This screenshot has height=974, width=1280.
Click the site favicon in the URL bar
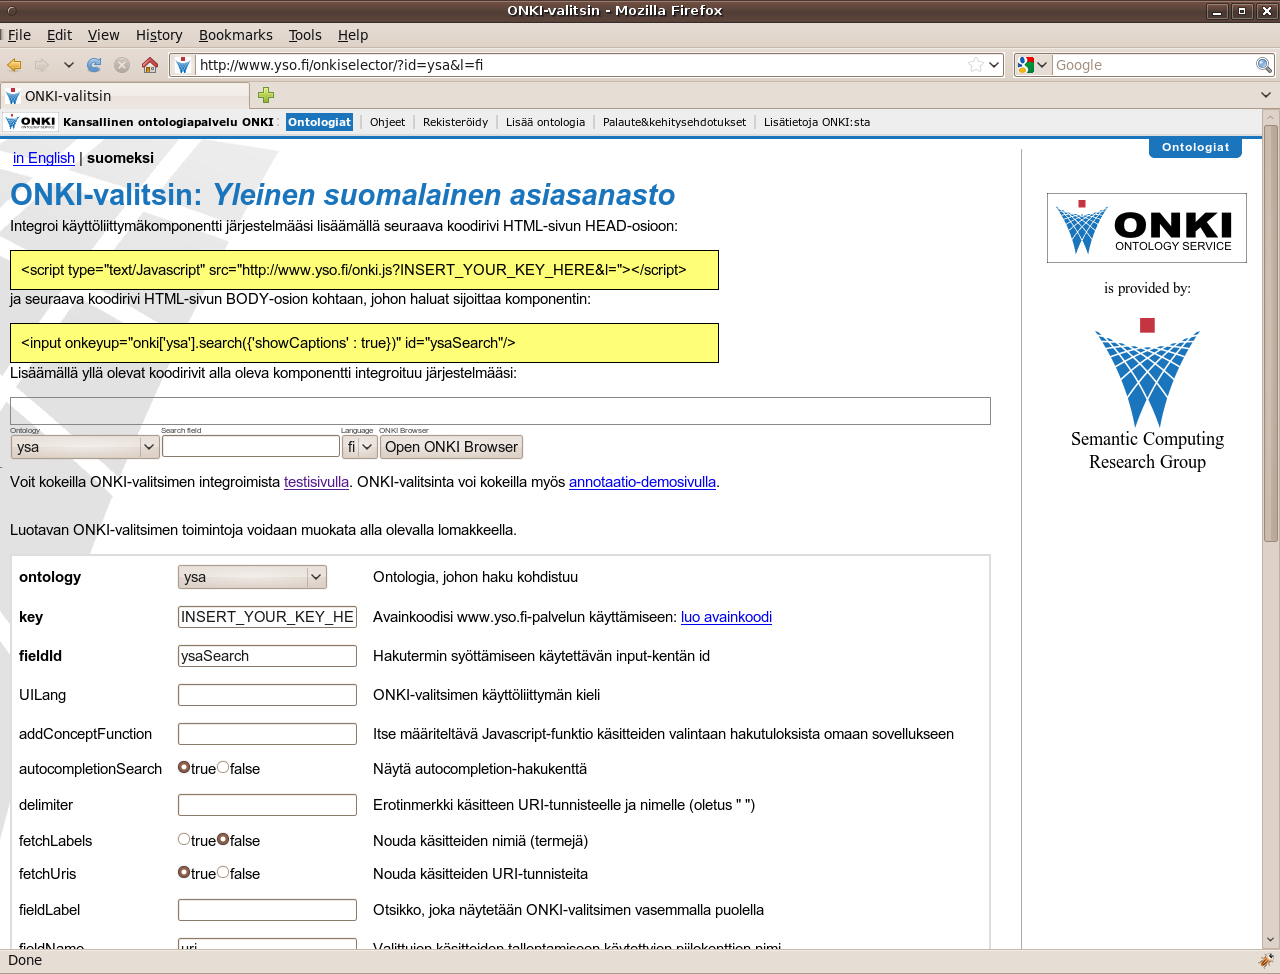tap(183, 65)
